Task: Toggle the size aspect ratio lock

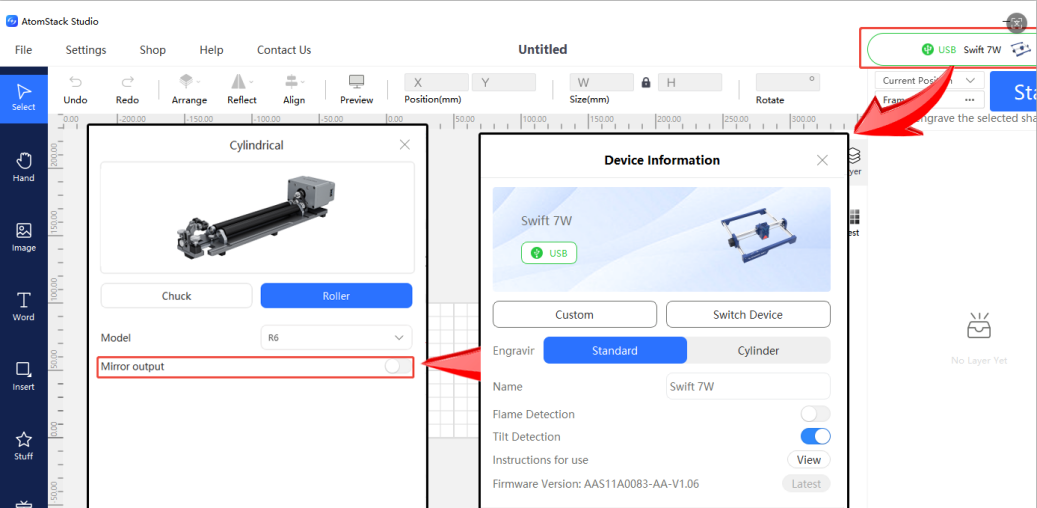Action: [x=646, y=83]
